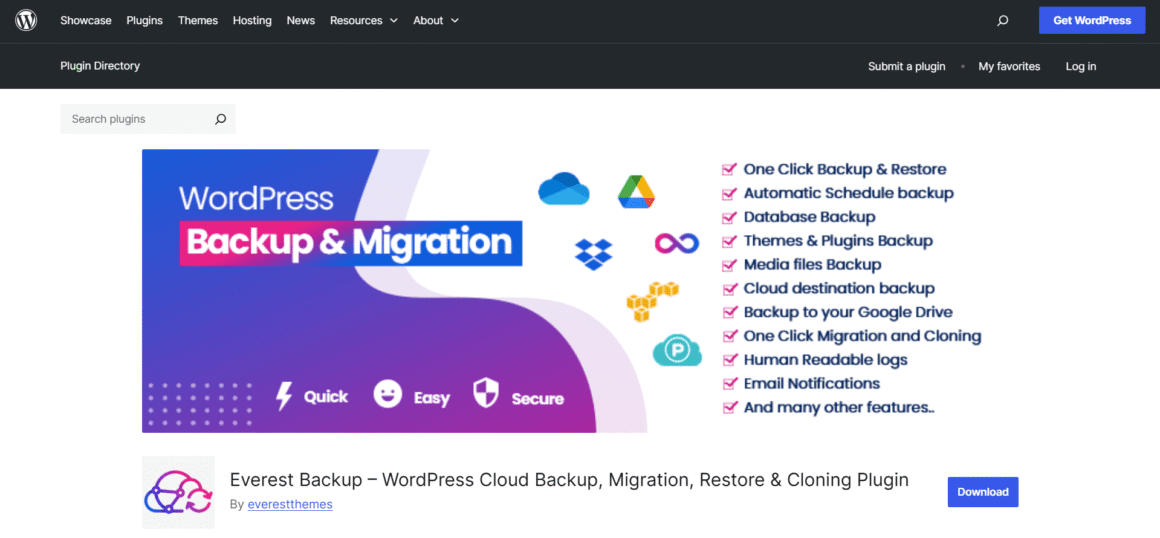1160x538 pixels.
Task: Click the checkmark beside Cloud destination backup
Action: point(729,288)
